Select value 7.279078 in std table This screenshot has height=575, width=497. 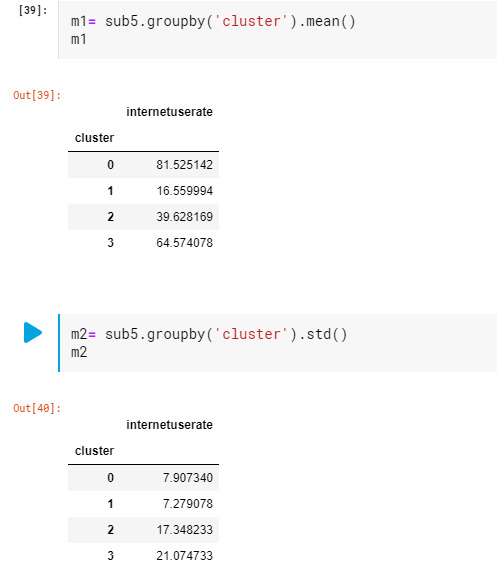(x=188, y=504)
